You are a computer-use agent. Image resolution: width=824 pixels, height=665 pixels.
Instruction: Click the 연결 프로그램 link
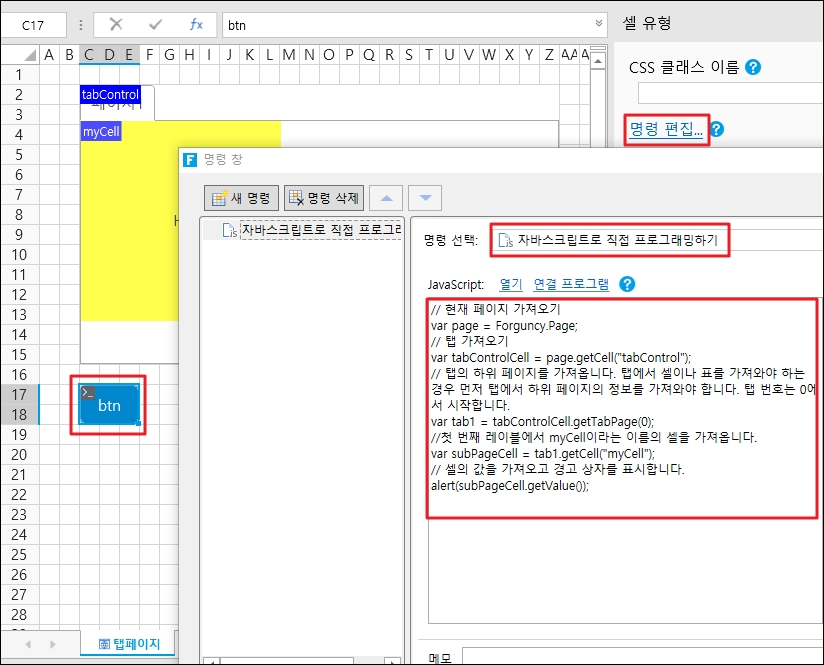click(571, 284)
